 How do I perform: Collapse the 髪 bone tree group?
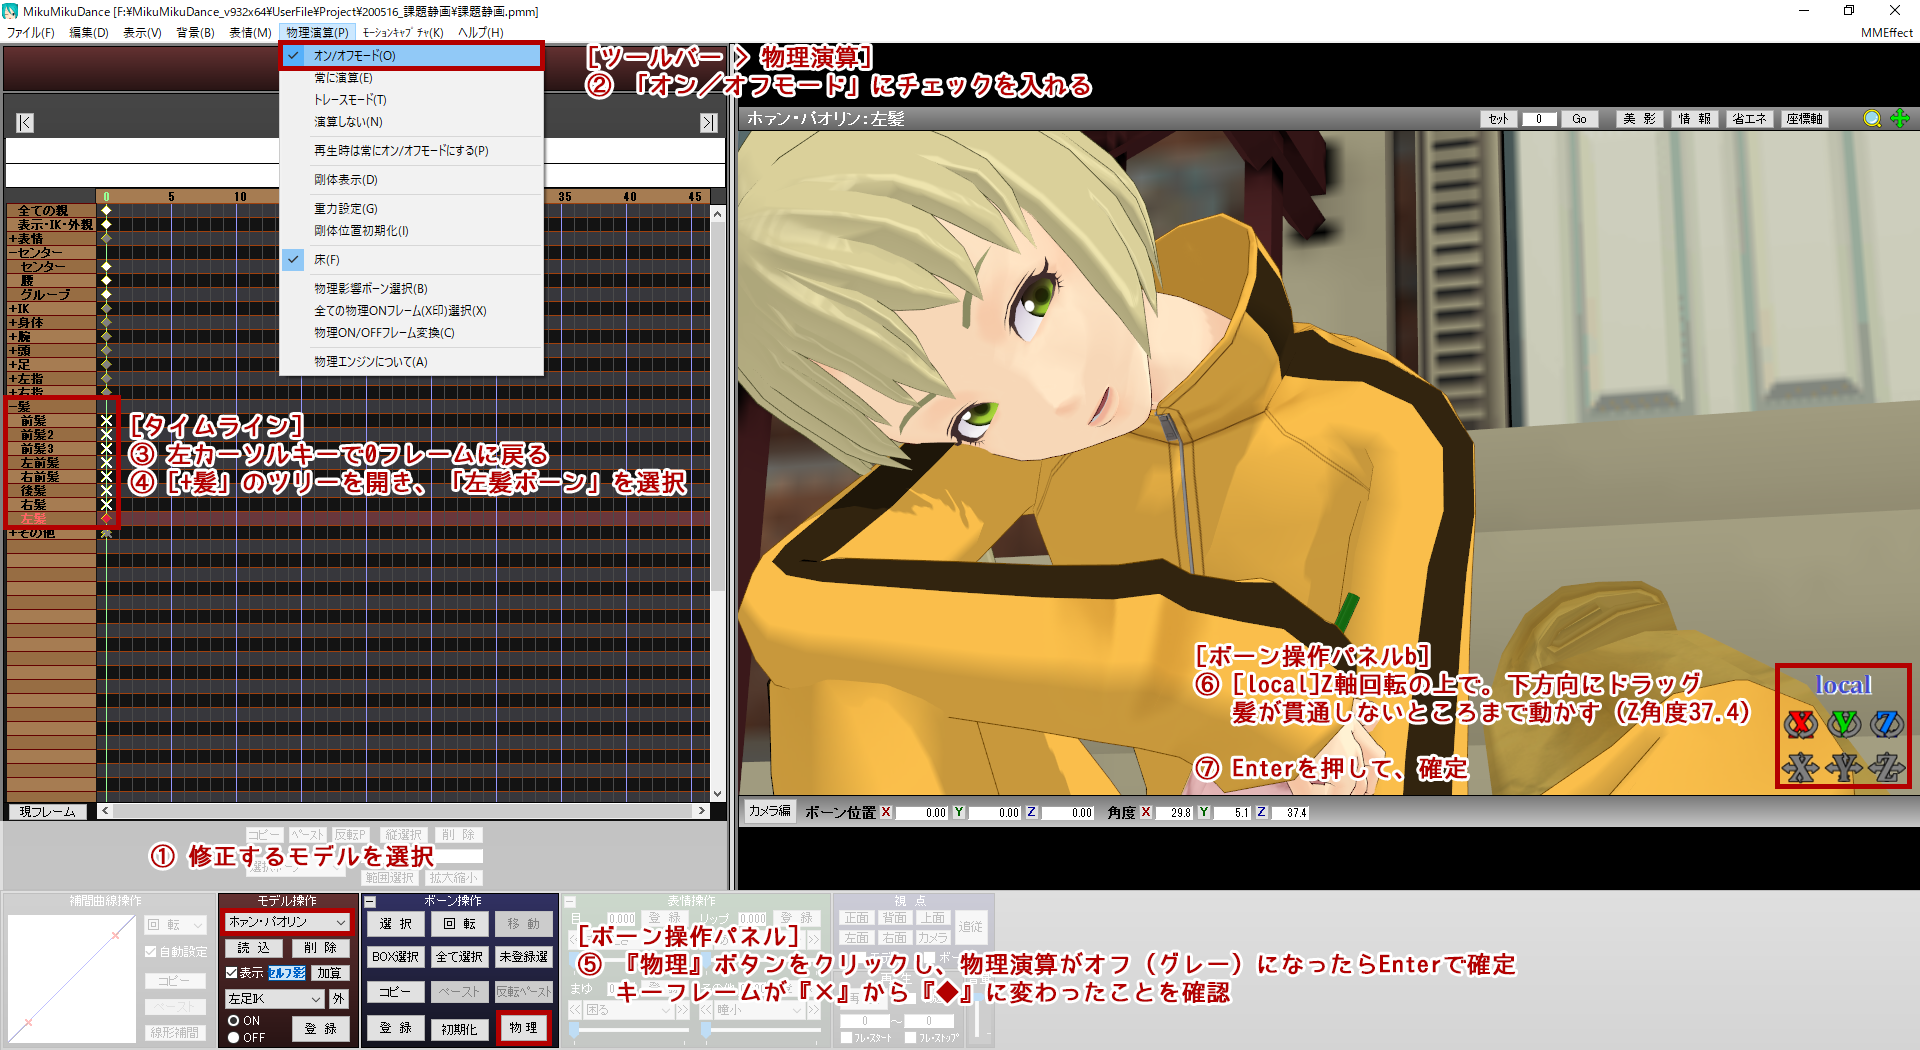(x=12, y=407)
